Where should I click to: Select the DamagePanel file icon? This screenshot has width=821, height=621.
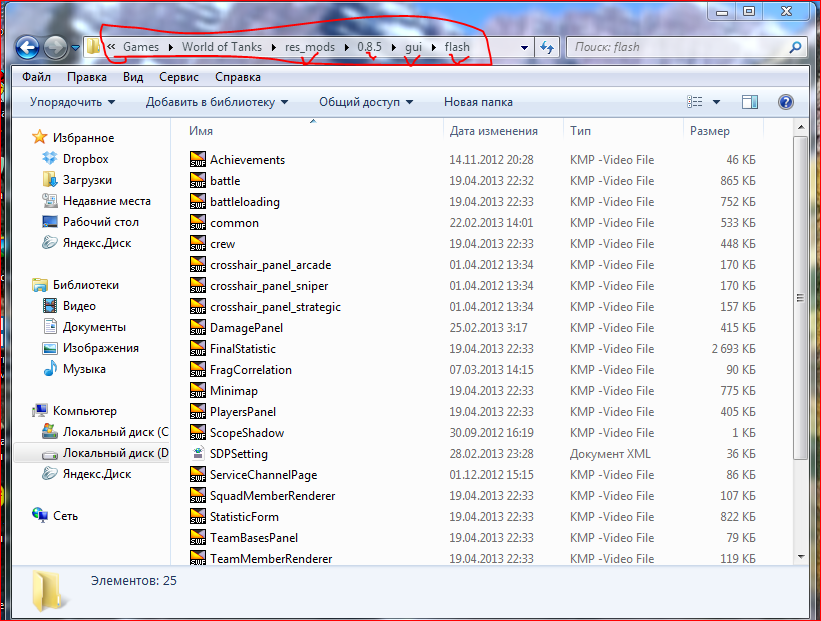tap(198, 327)
